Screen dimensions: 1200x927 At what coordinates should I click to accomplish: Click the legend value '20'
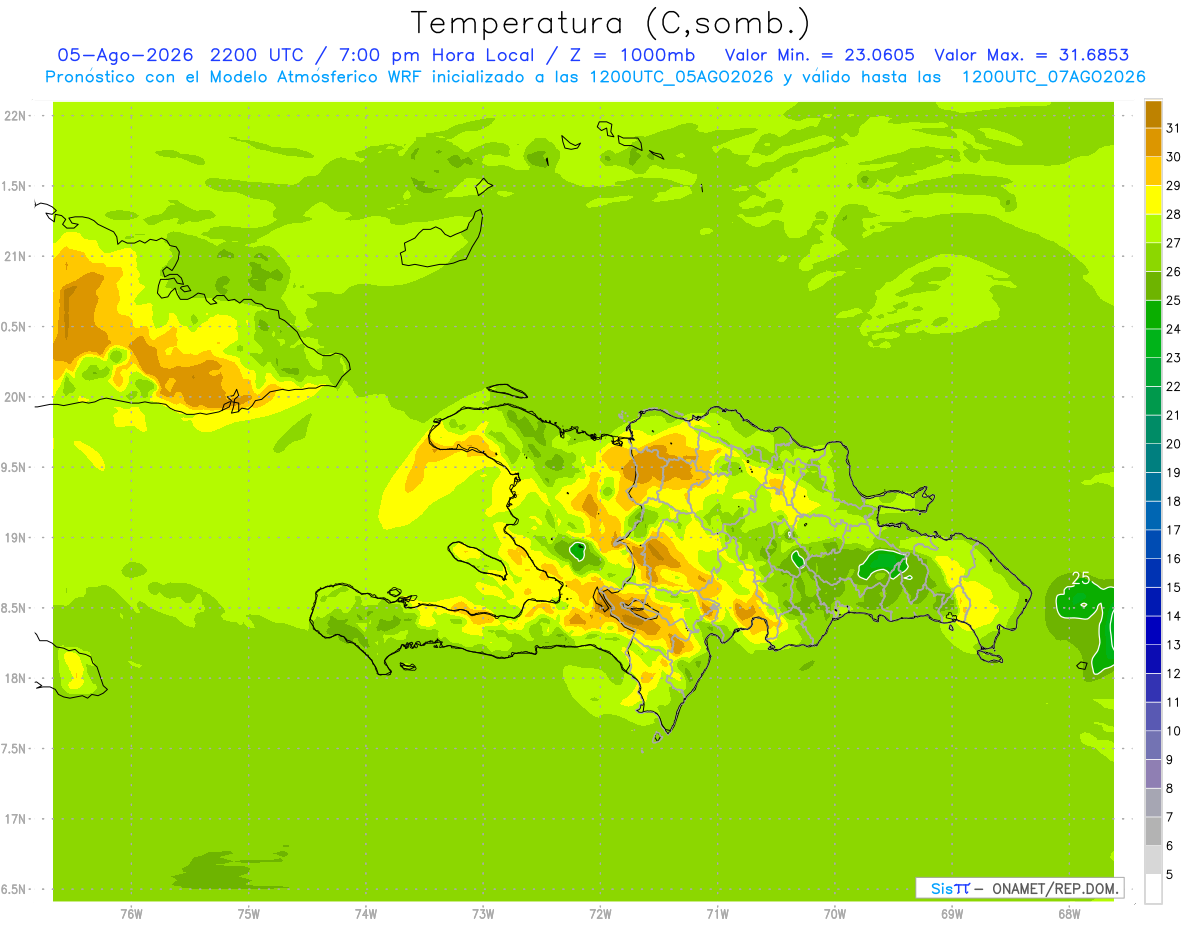tap(1173, 444)
